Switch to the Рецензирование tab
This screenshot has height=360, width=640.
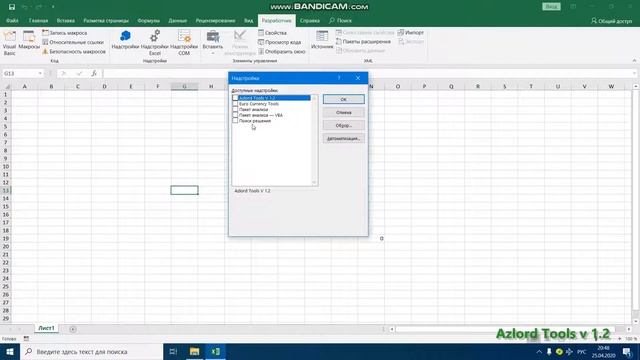[x=215, y=20]
